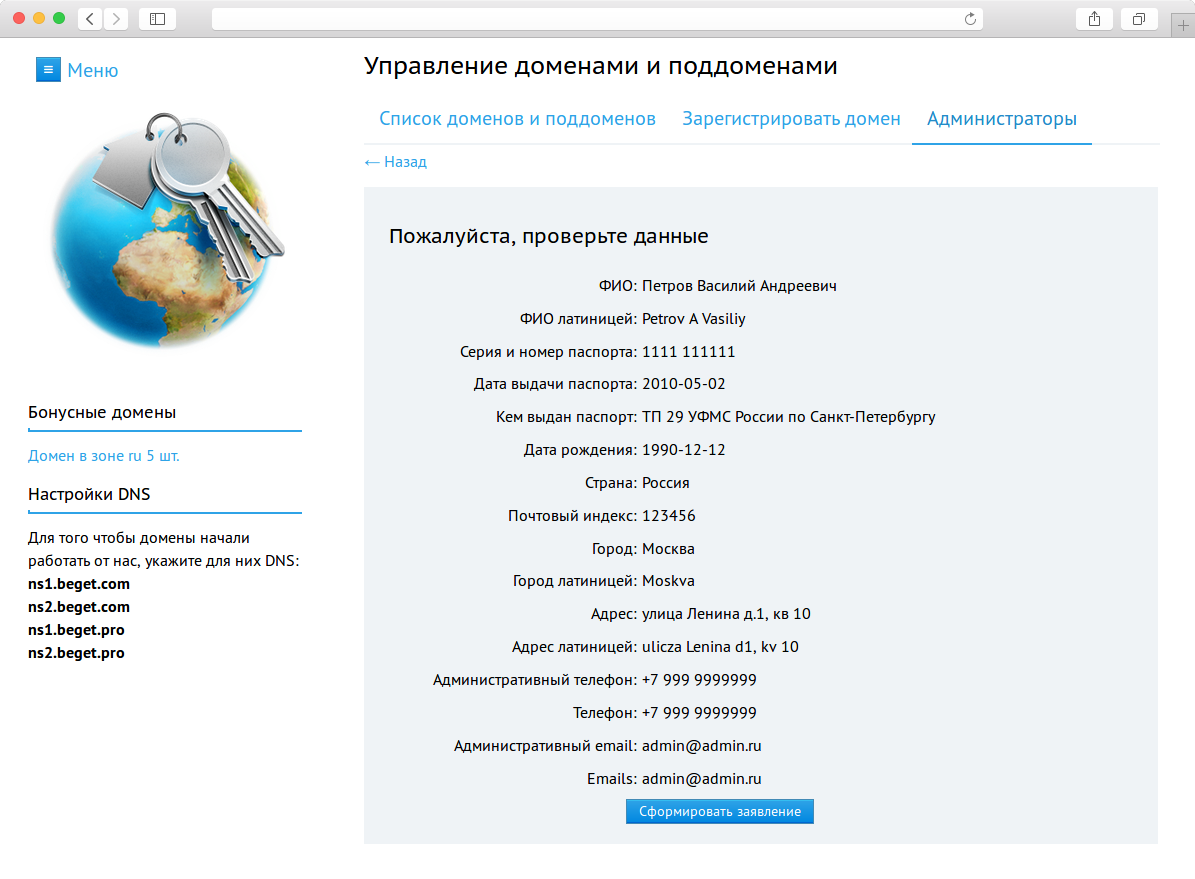Toggle the Safari sidebar button
This screenshot has width=1195, height=879.
click(158, 19)
